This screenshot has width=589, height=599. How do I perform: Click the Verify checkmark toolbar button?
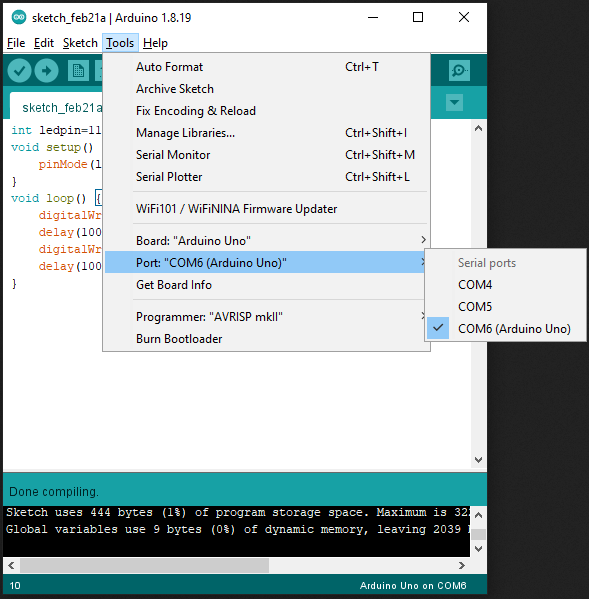coord(19,71)
